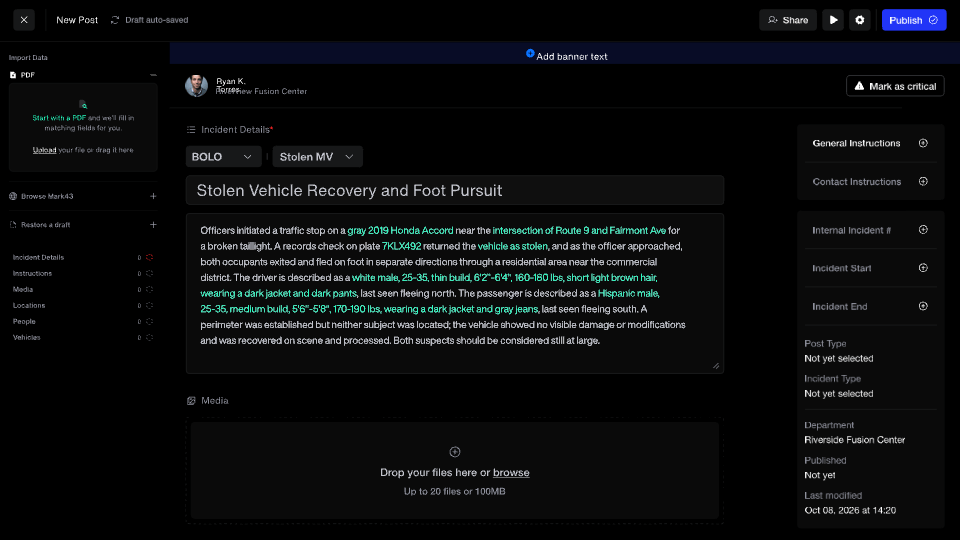Click highlighted 'gray 2019 Honda Accord' text

400,230
